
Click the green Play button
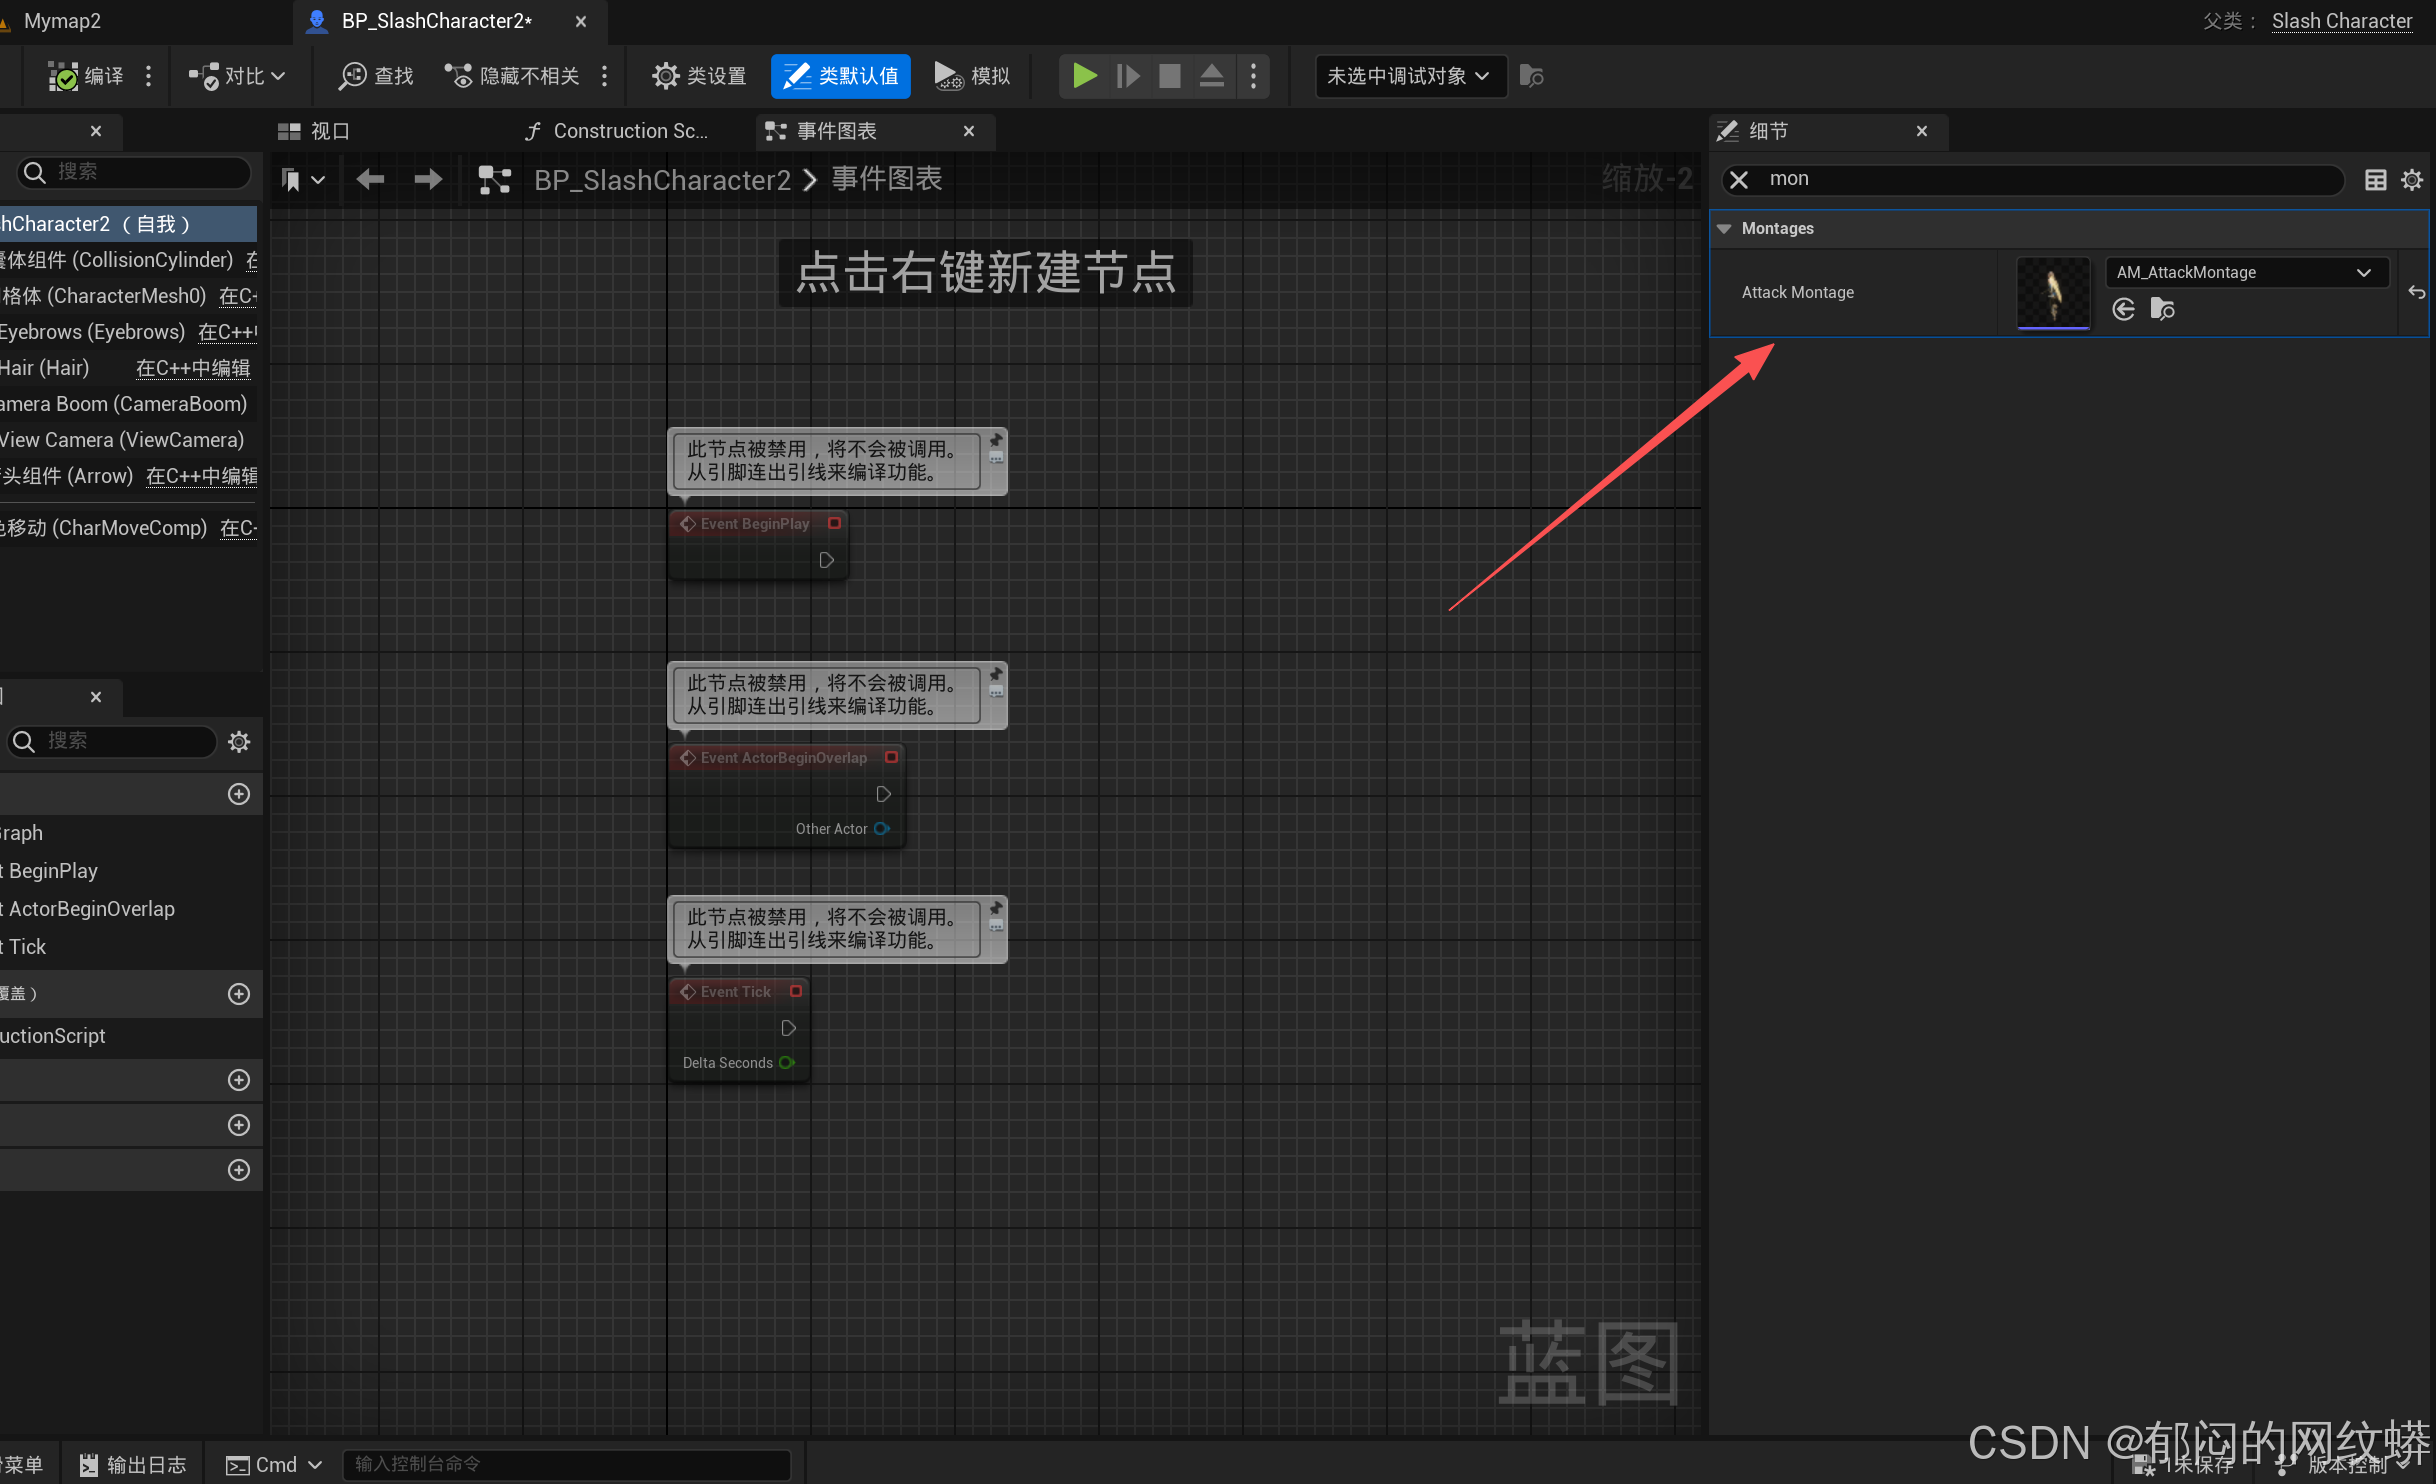pyautogui.click(x=1084, y=76)
